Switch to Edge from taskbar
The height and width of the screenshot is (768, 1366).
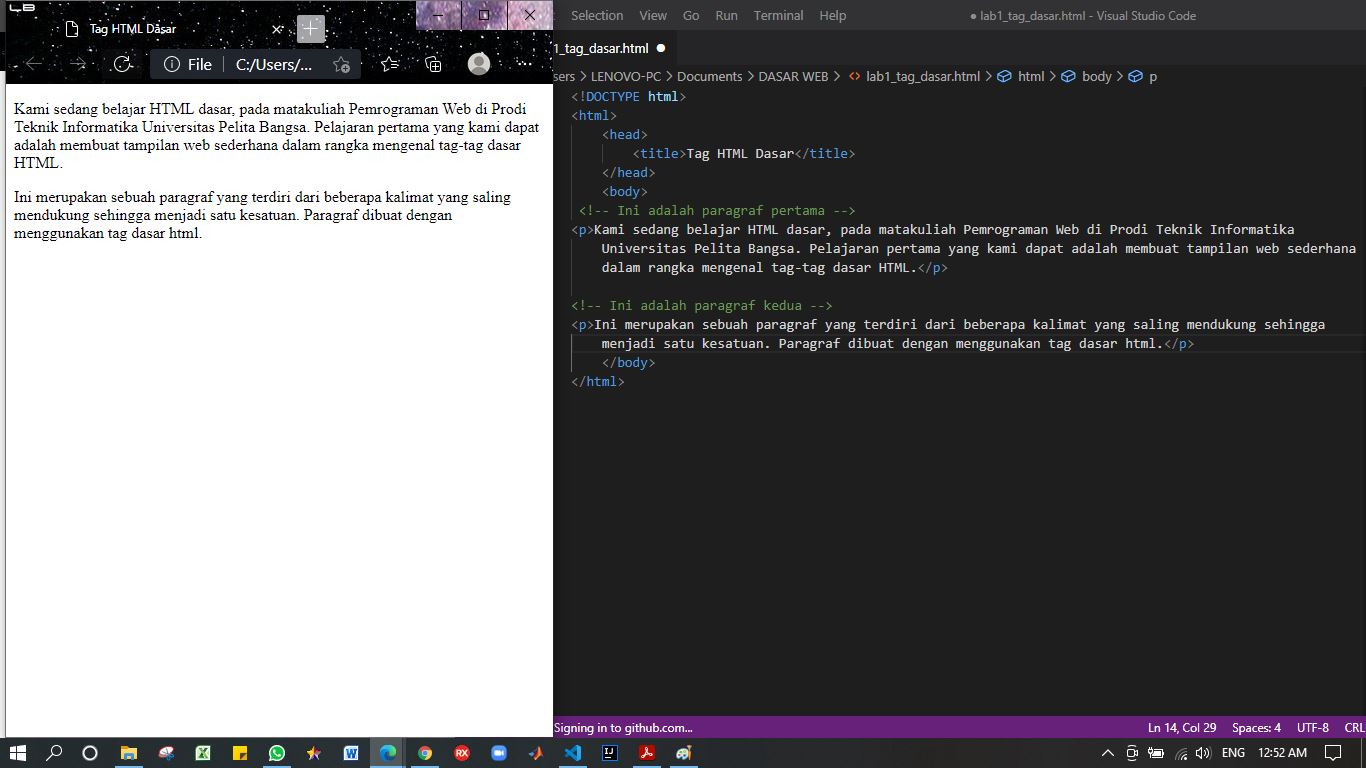[x=388, y=753]
